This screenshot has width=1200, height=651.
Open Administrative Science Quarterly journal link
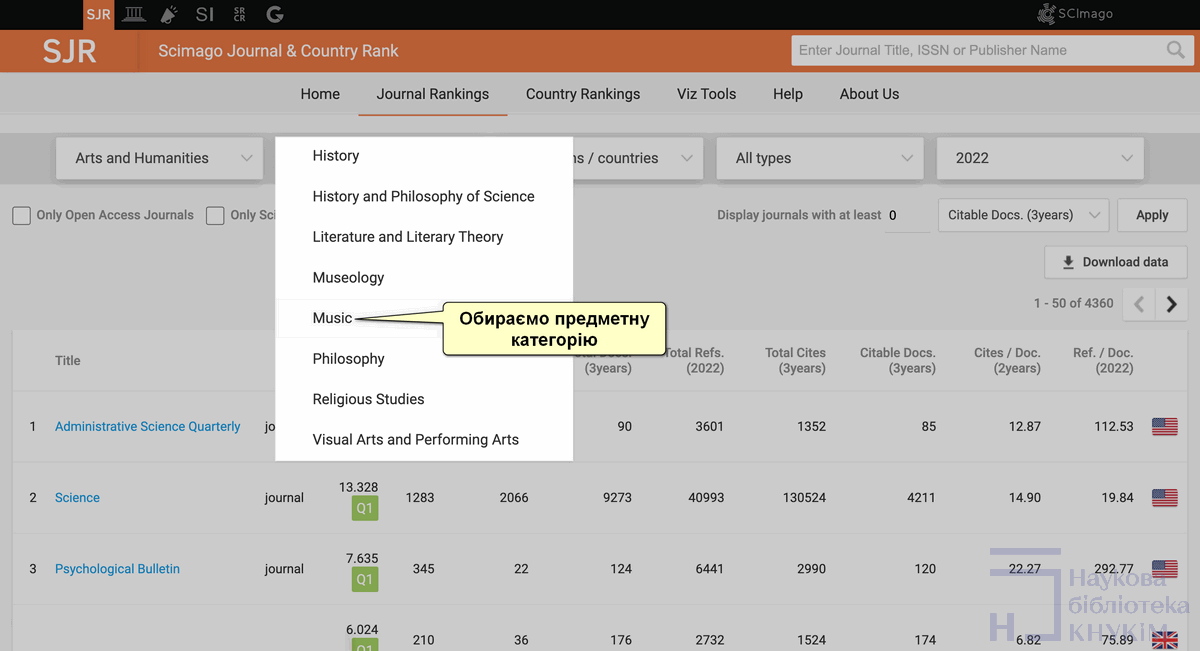pyautogui.click(x=148, y=426)
